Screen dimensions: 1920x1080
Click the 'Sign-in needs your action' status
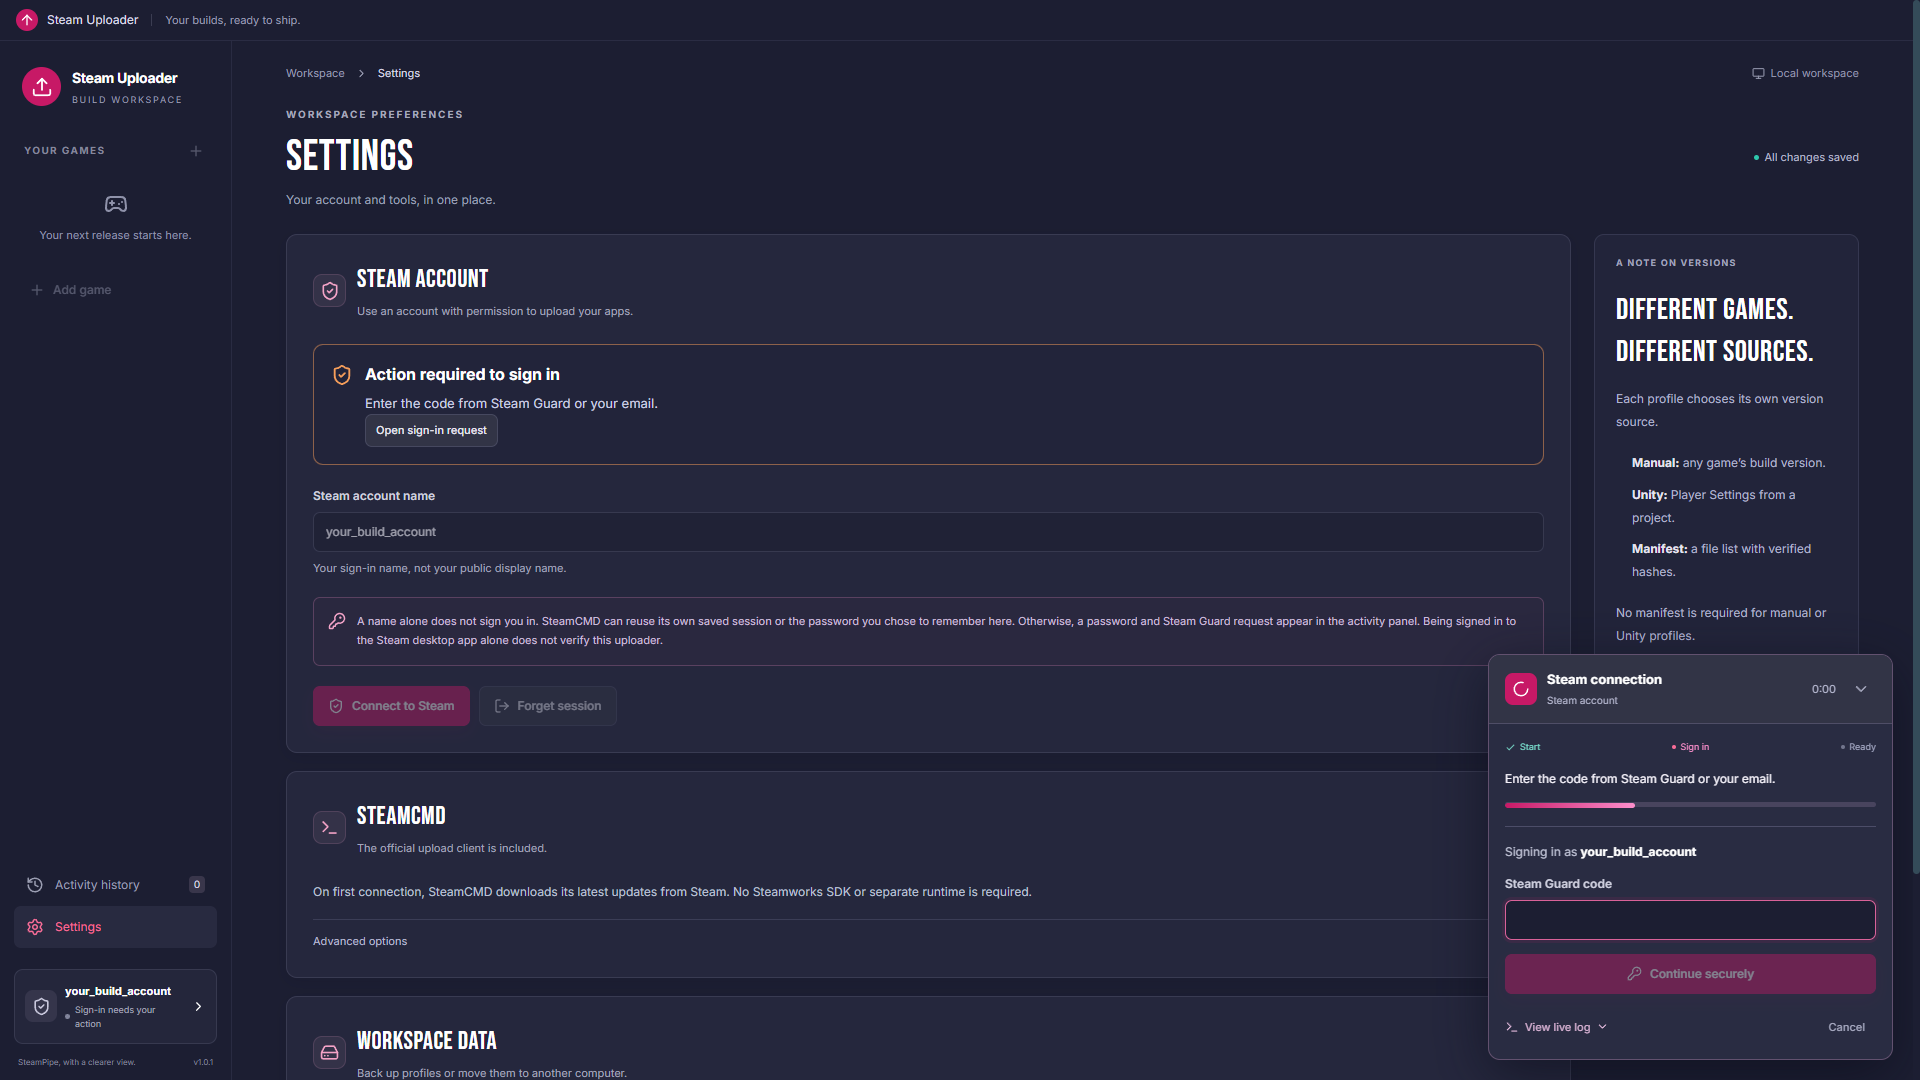tap(115, 1017)
